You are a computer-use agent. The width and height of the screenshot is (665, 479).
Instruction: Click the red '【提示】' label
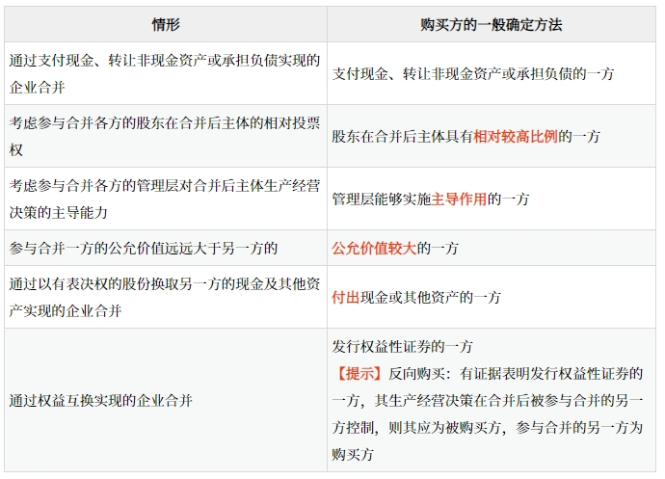tap(357, 373)
